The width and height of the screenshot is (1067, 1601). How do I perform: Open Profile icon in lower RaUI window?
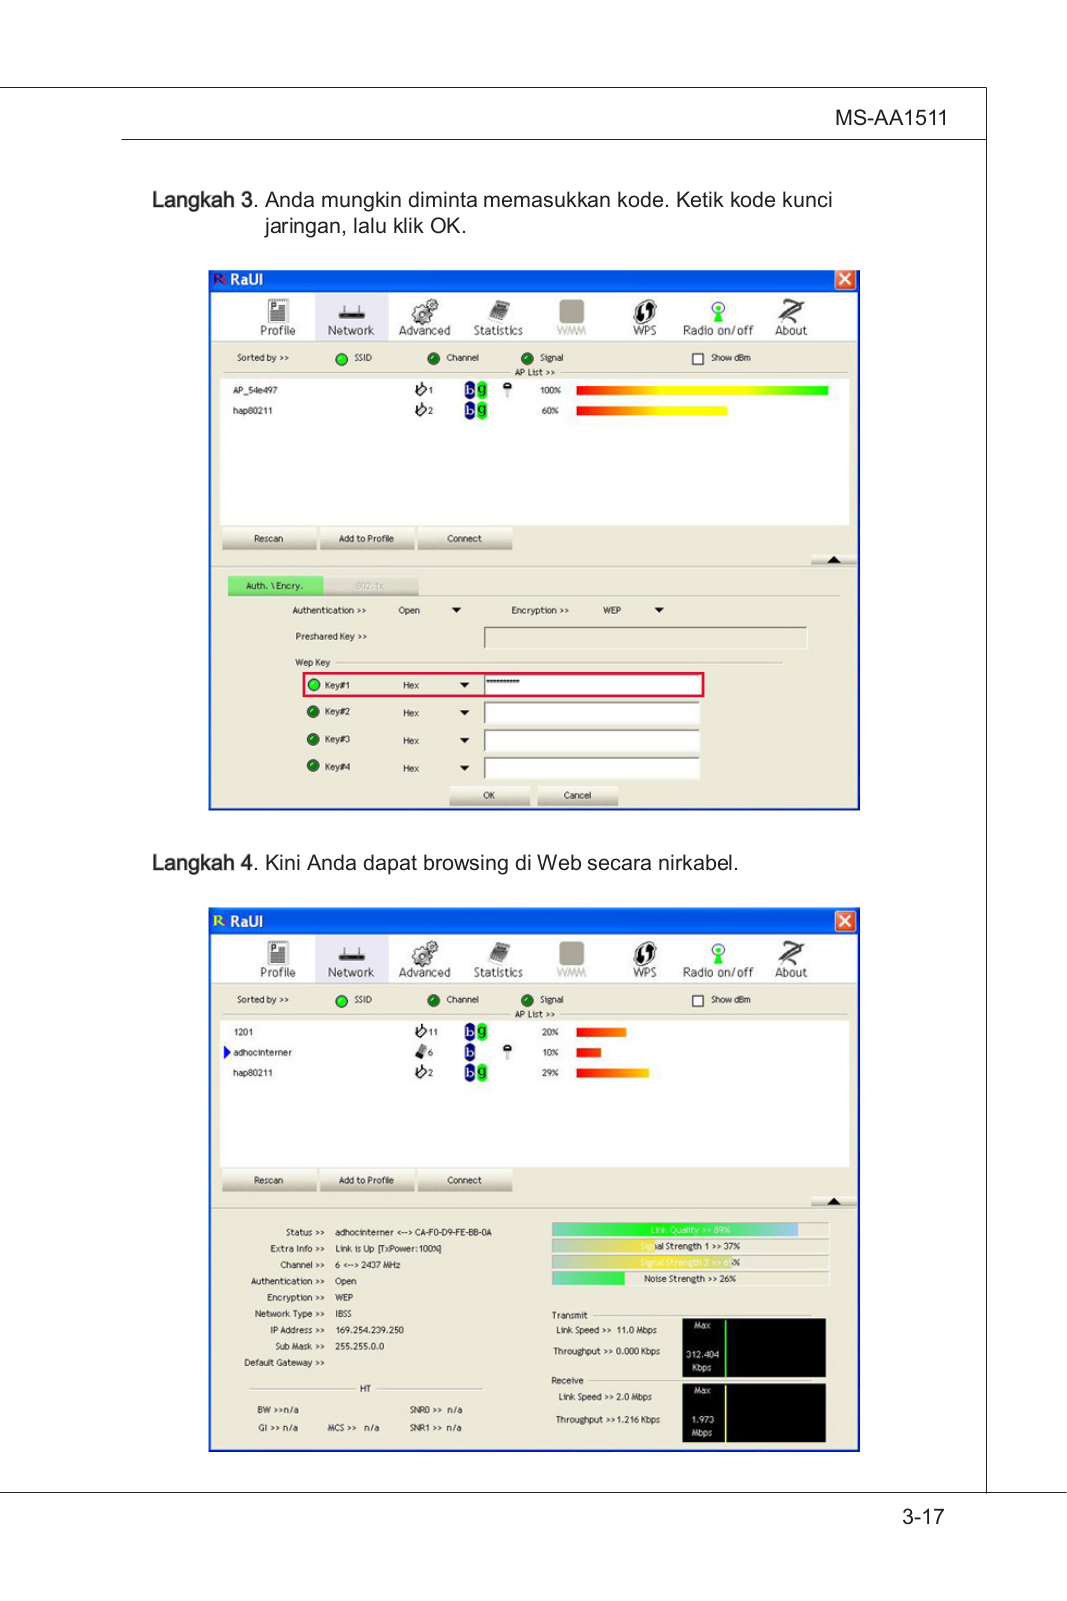[x=277, y=959]
